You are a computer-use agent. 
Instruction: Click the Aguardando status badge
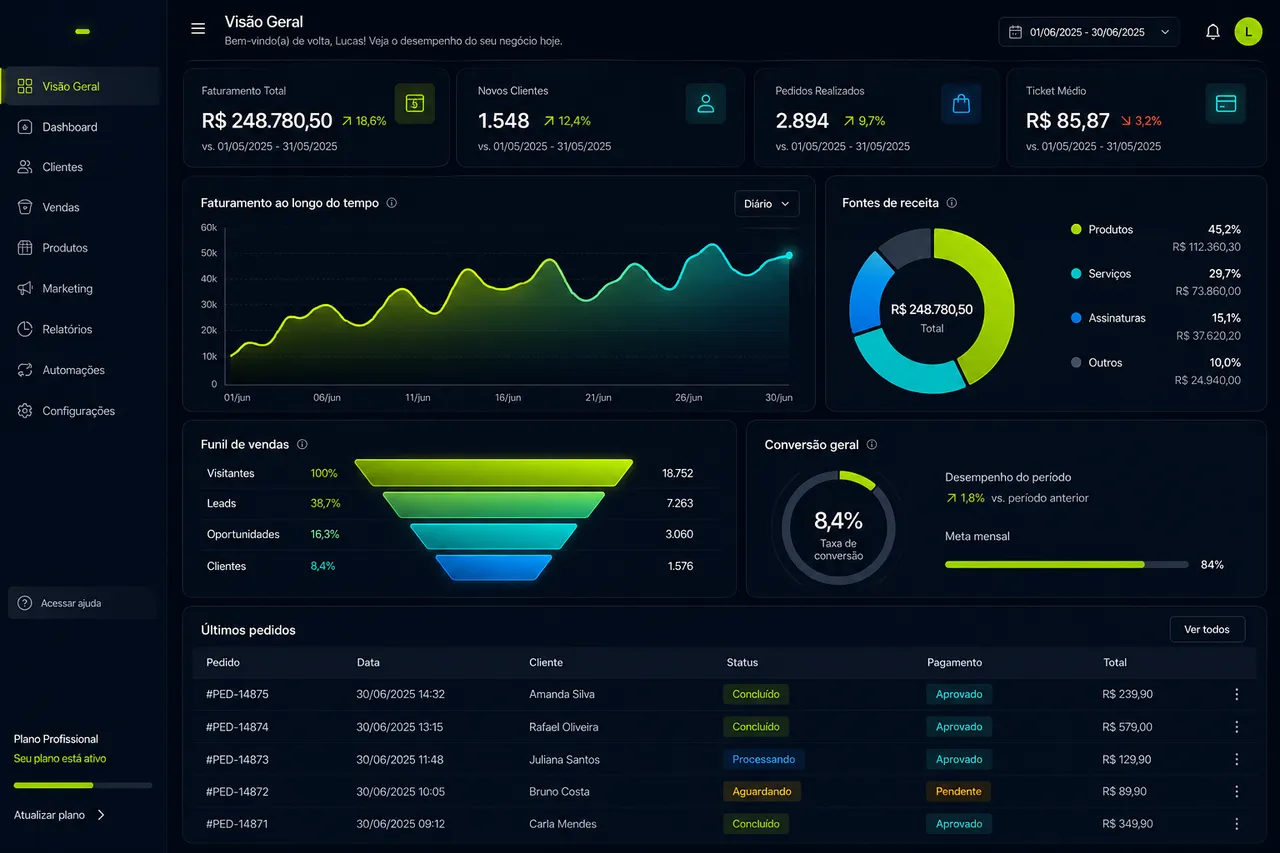[762, 791]
